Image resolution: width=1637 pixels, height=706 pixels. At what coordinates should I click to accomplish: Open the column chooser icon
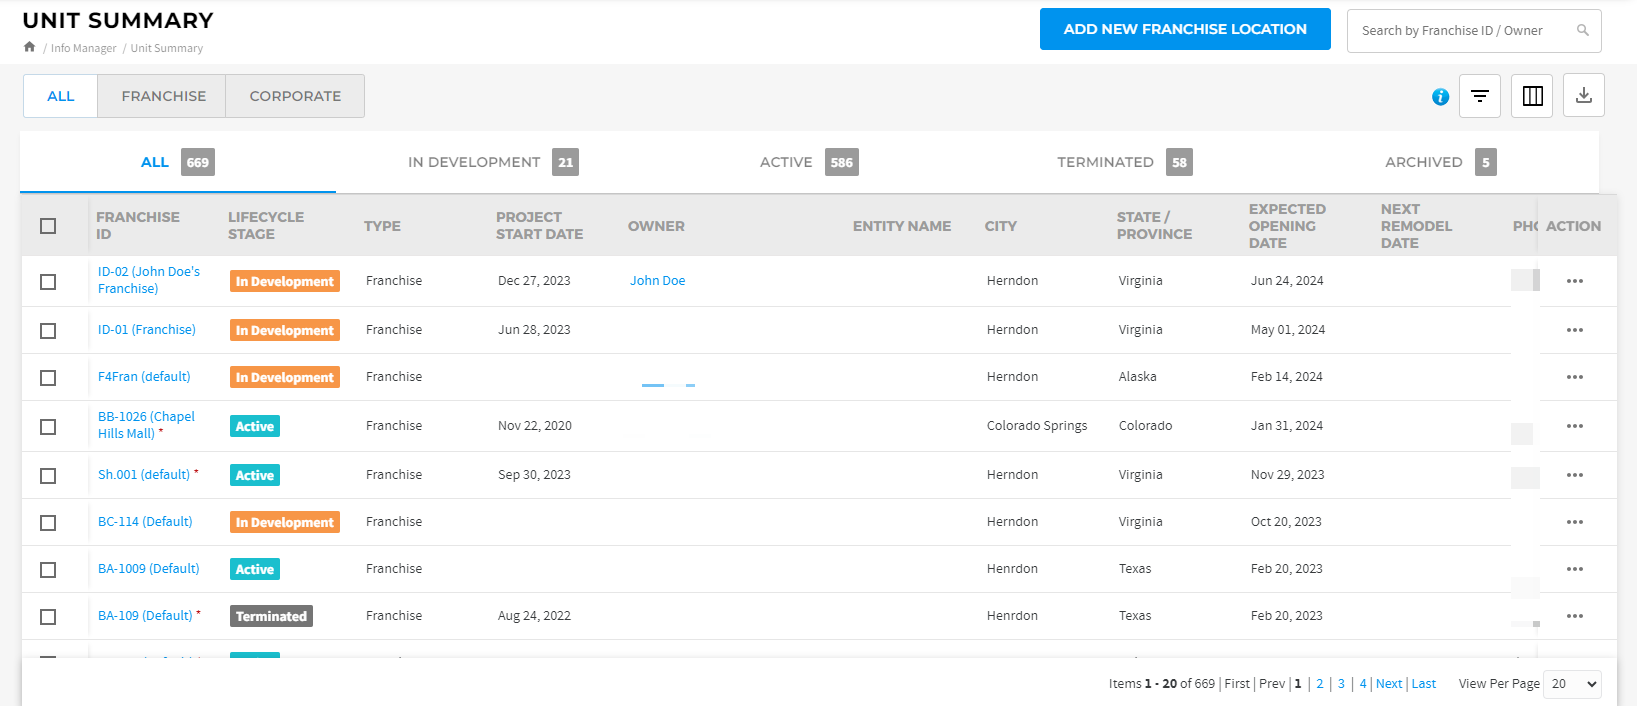click(1532, 96)
